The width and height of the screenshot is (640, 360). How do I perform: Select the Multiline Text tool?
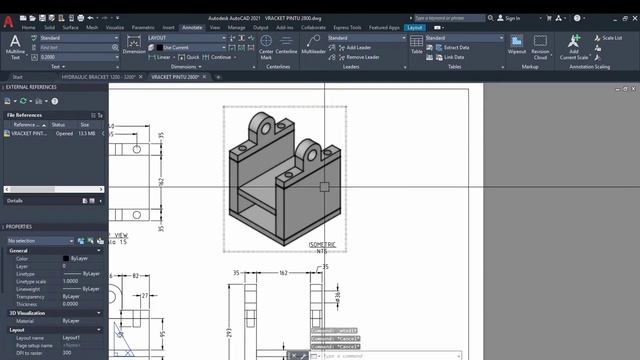coord(15,47)
